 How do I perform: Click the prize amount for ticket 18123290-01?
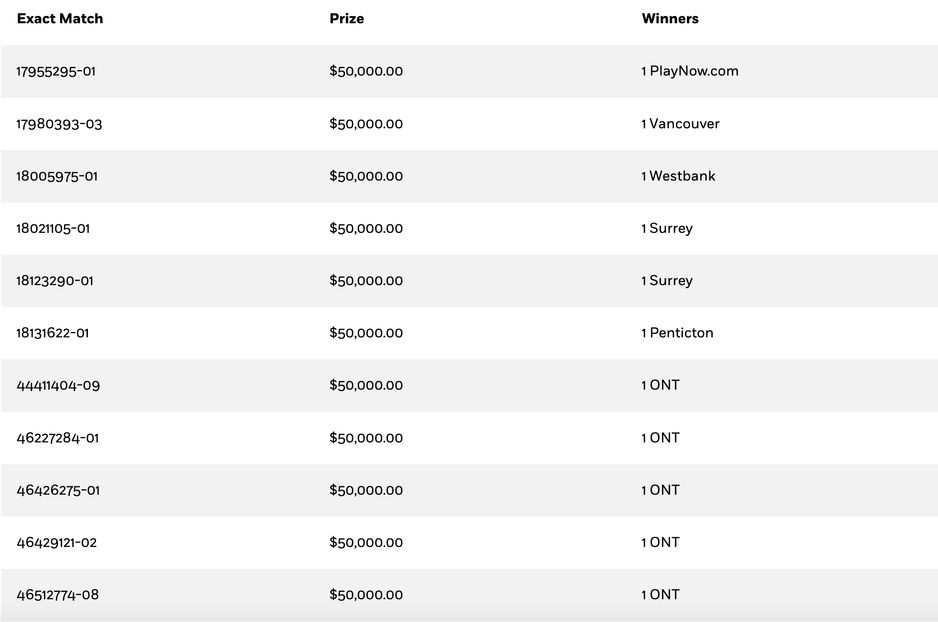point(366,281)
